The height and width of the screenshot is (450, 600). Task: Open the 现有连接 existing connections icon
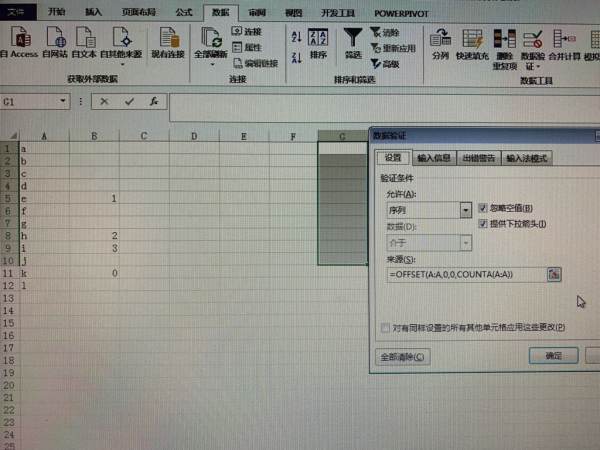tap(167, 41)
